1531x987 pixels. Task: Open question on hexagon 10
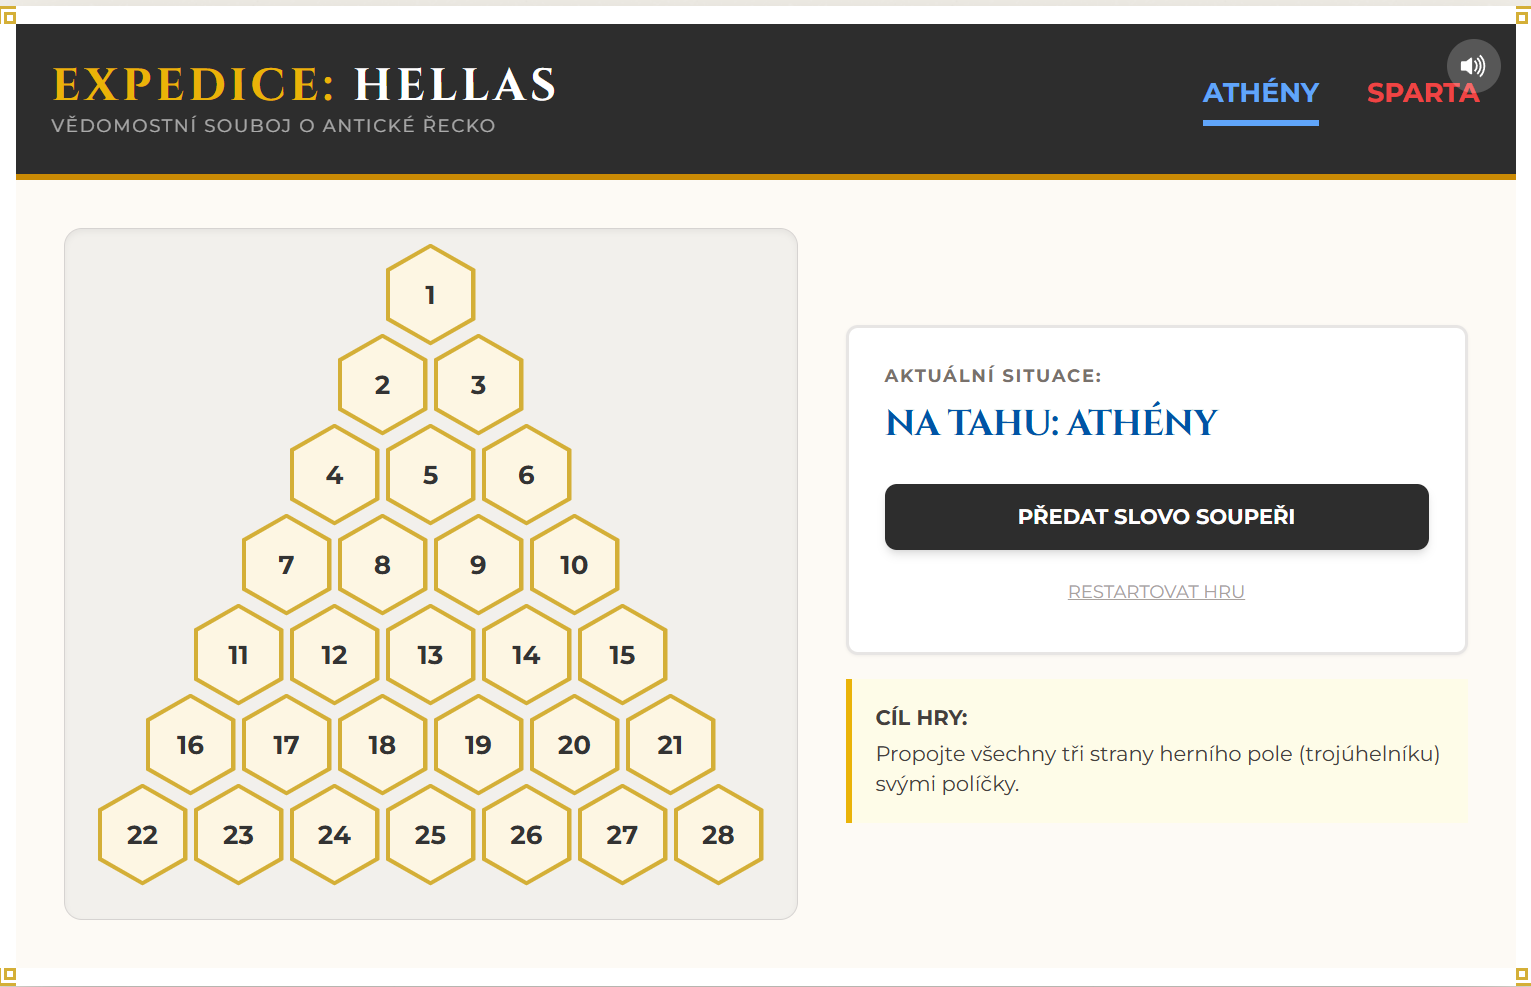574,565
